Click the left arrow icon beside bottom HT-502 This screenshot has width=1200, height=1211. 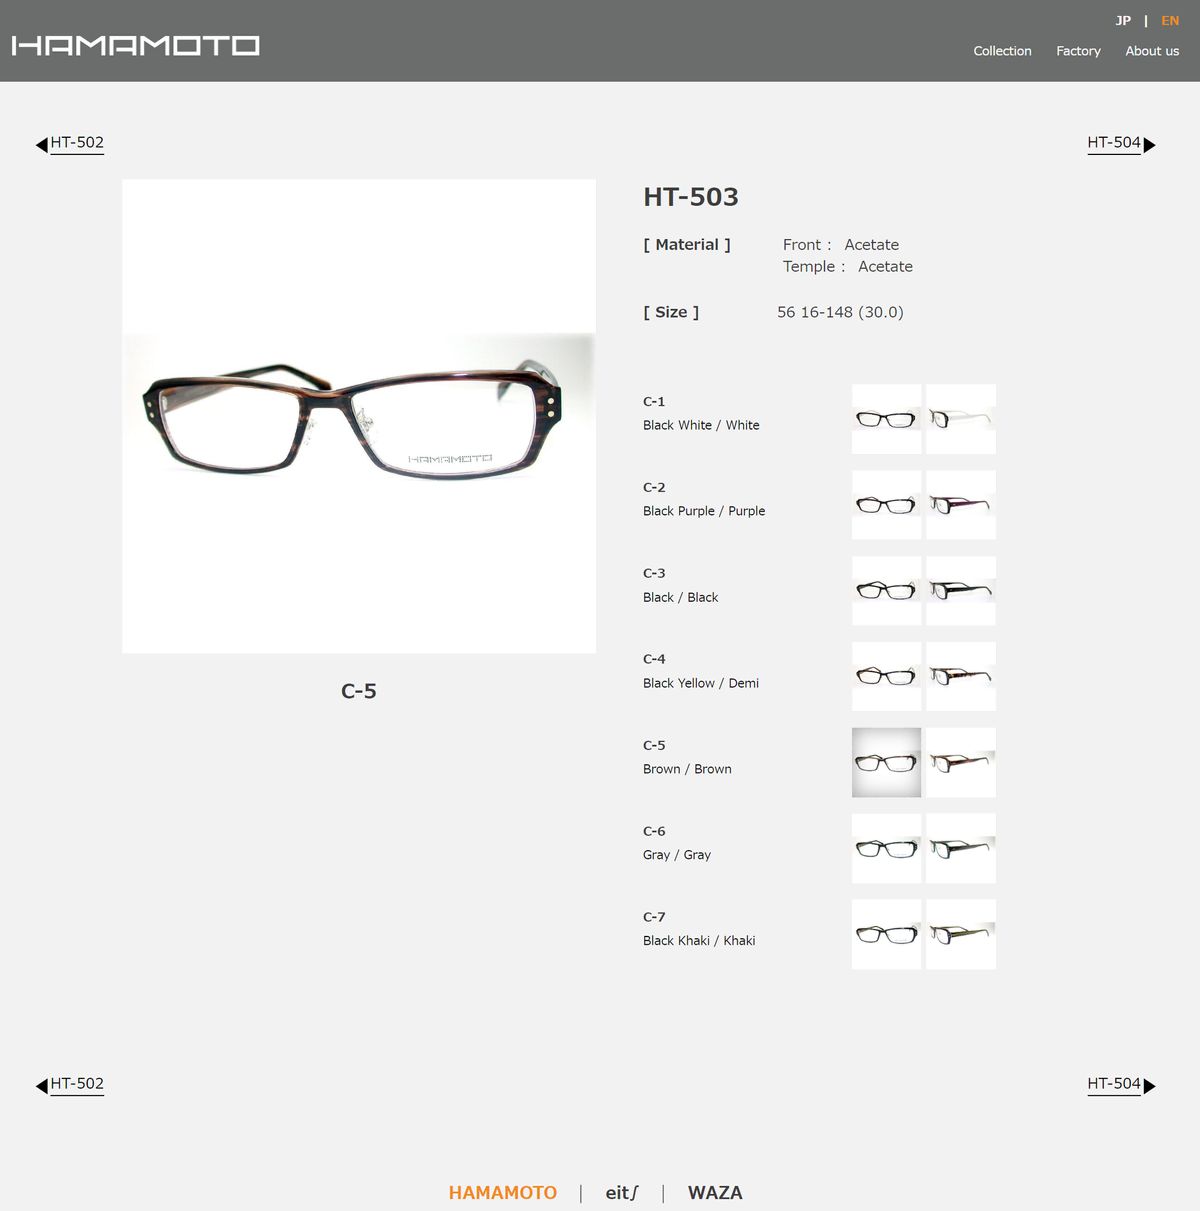42,1086
